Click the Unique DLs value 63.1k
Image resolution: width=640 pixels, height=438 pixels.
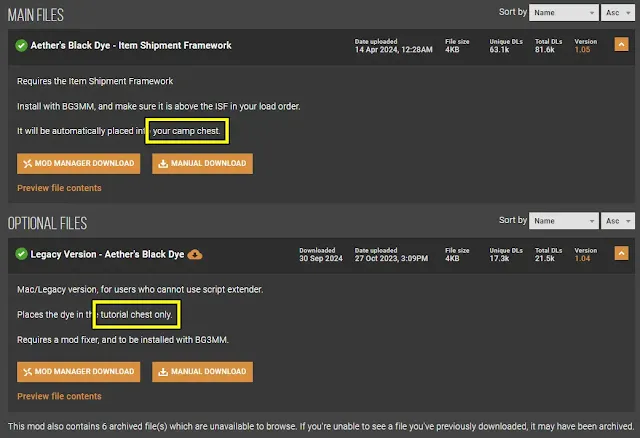pyautogui.click(x=499, y=49)
